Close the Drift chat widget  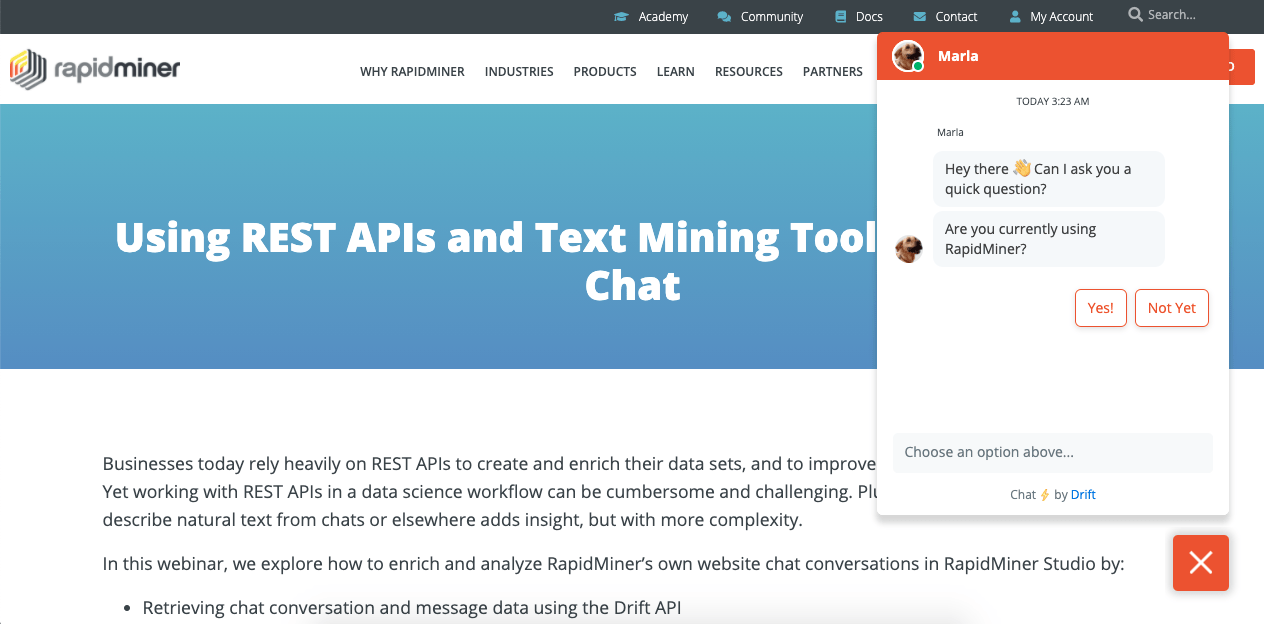click(1201, 563)
